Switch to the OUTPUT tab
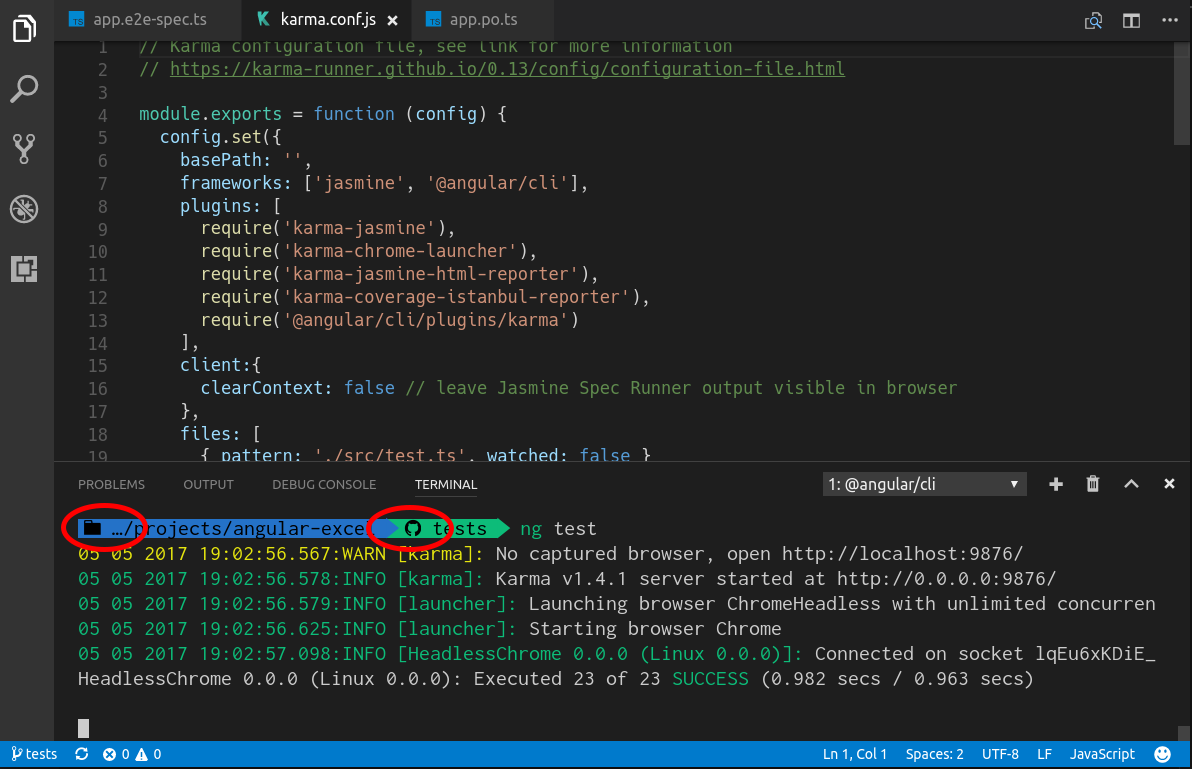This screenshot has height=769, width=1192. [x=208, y=485]
